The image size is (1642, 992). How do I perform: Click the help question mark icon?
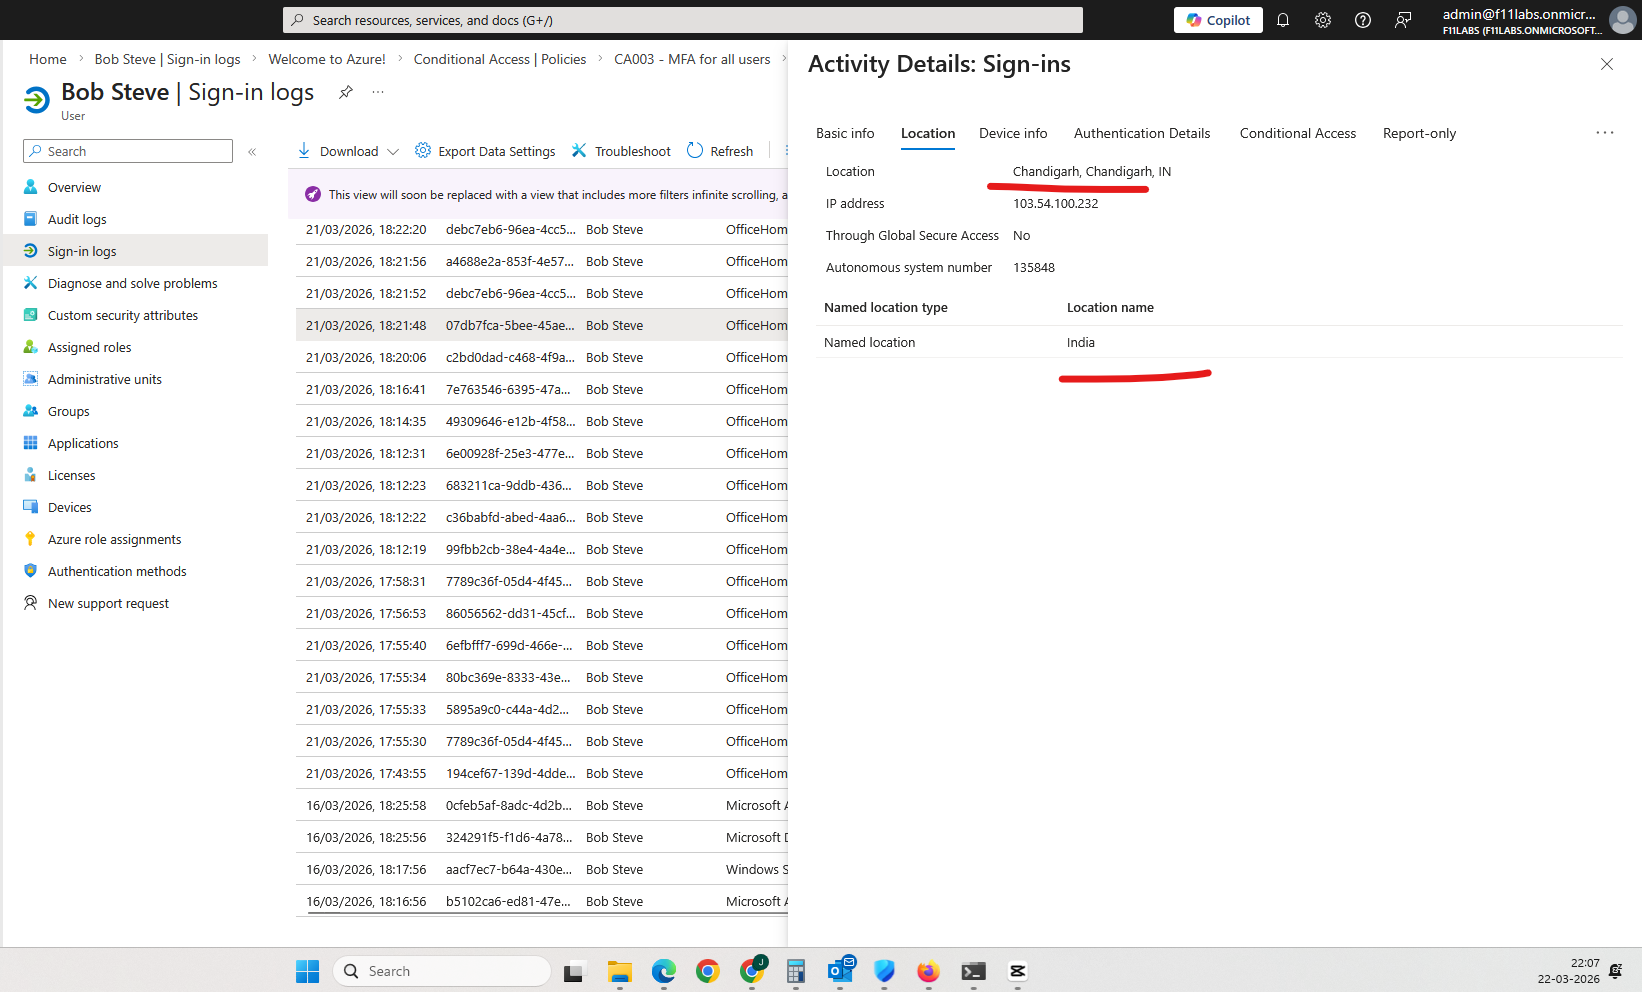pyautogui.click(x=1363, y=20)
